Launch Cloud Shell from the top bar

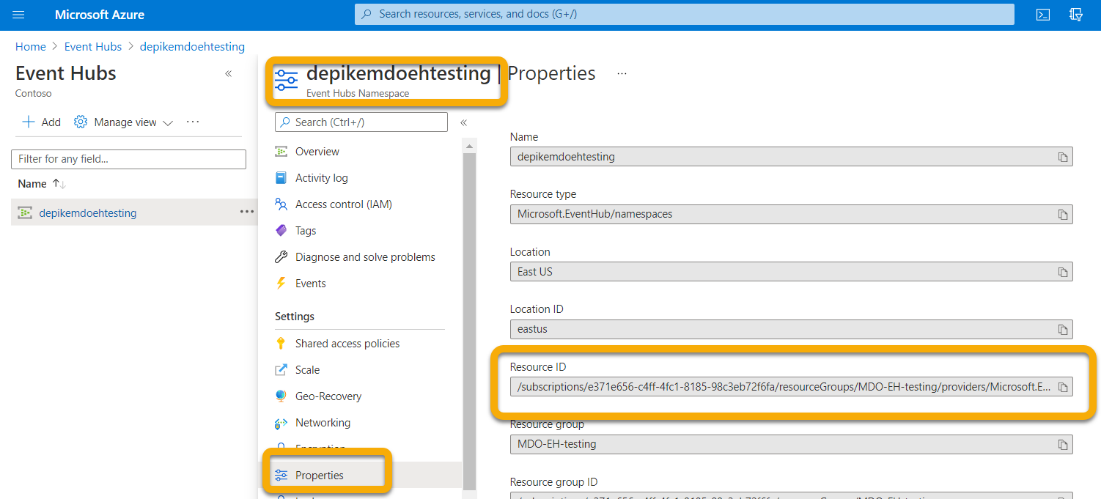tap(1043, 15)
